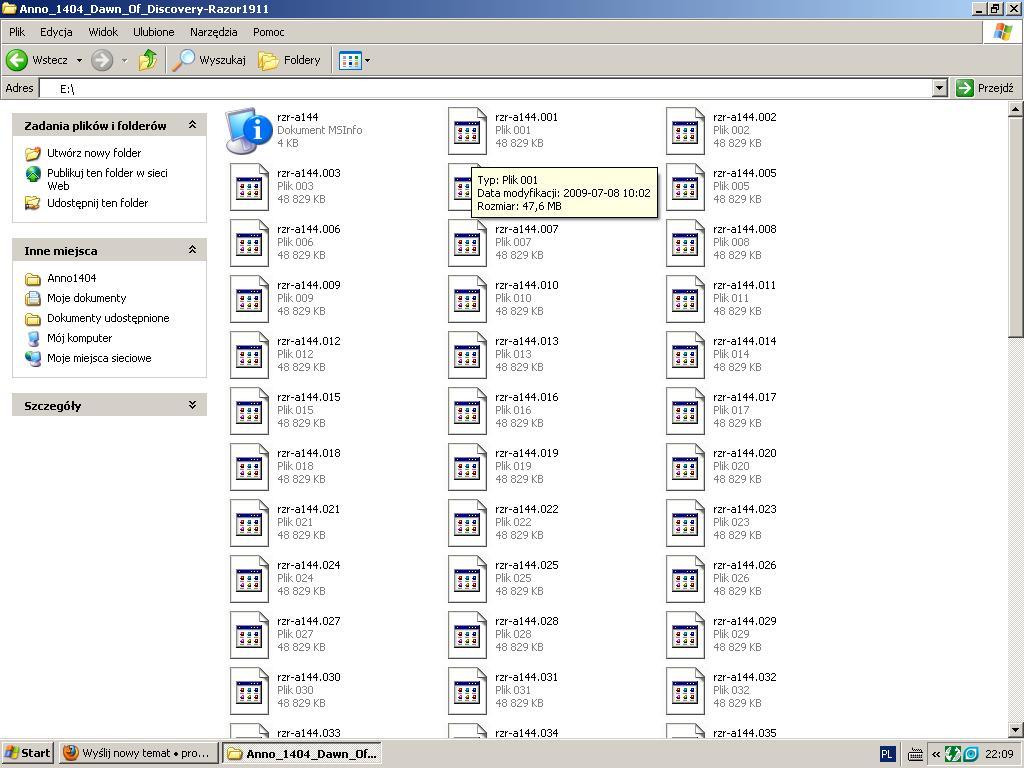Click Utwórz nowy folder link
This screenshot has width=1024, height=768.
click(x=94, y=153)
